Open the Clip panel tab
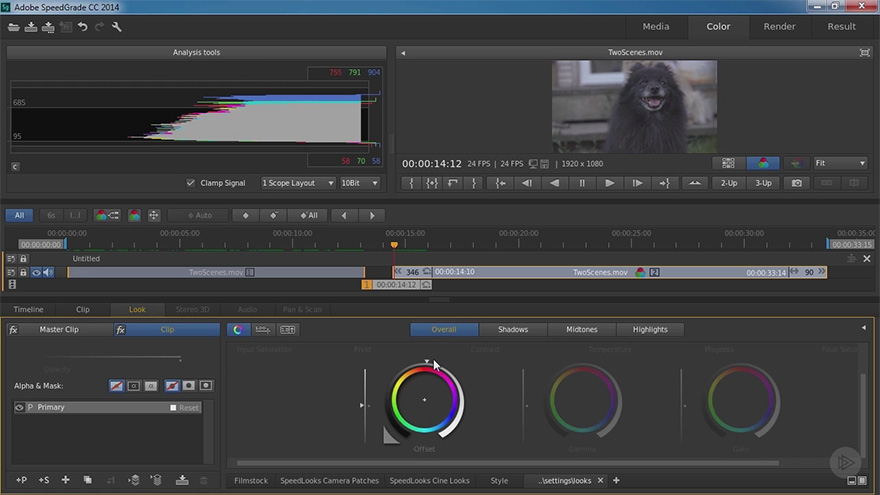This screenshot has width=880, height=495. [82, 309]
